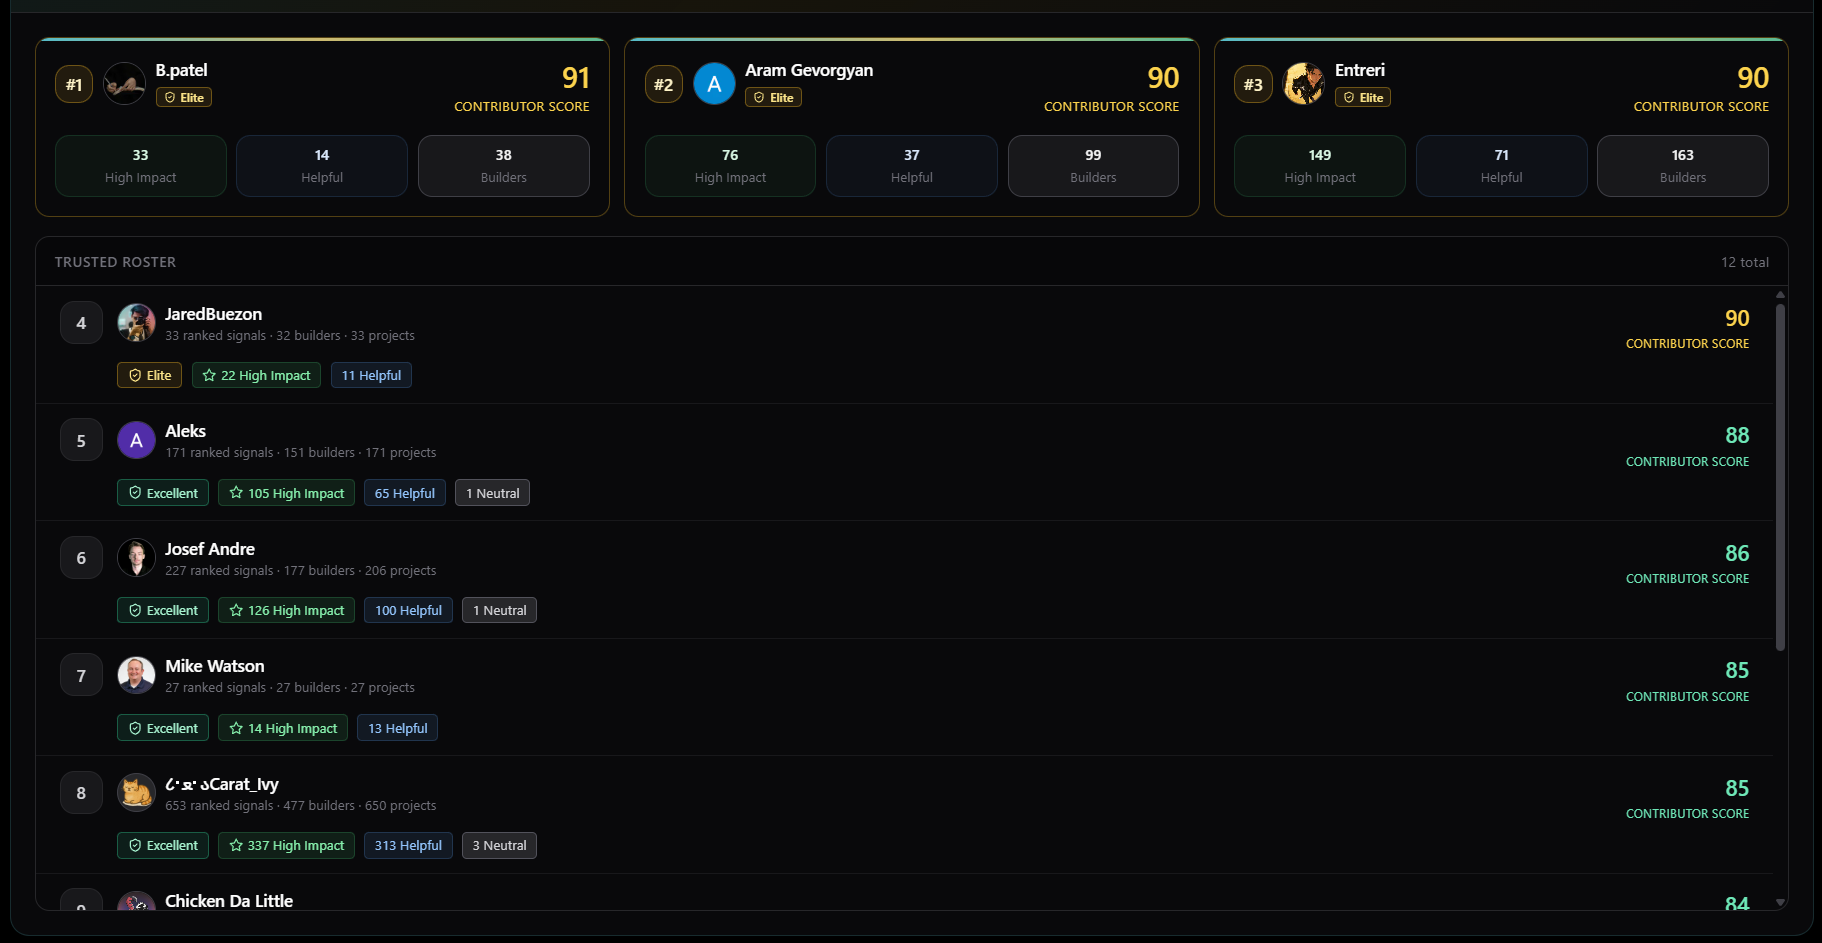1822x943 pixels.
Task: Open Aleks's purple avatar icon
Action: tap(136, 440)
